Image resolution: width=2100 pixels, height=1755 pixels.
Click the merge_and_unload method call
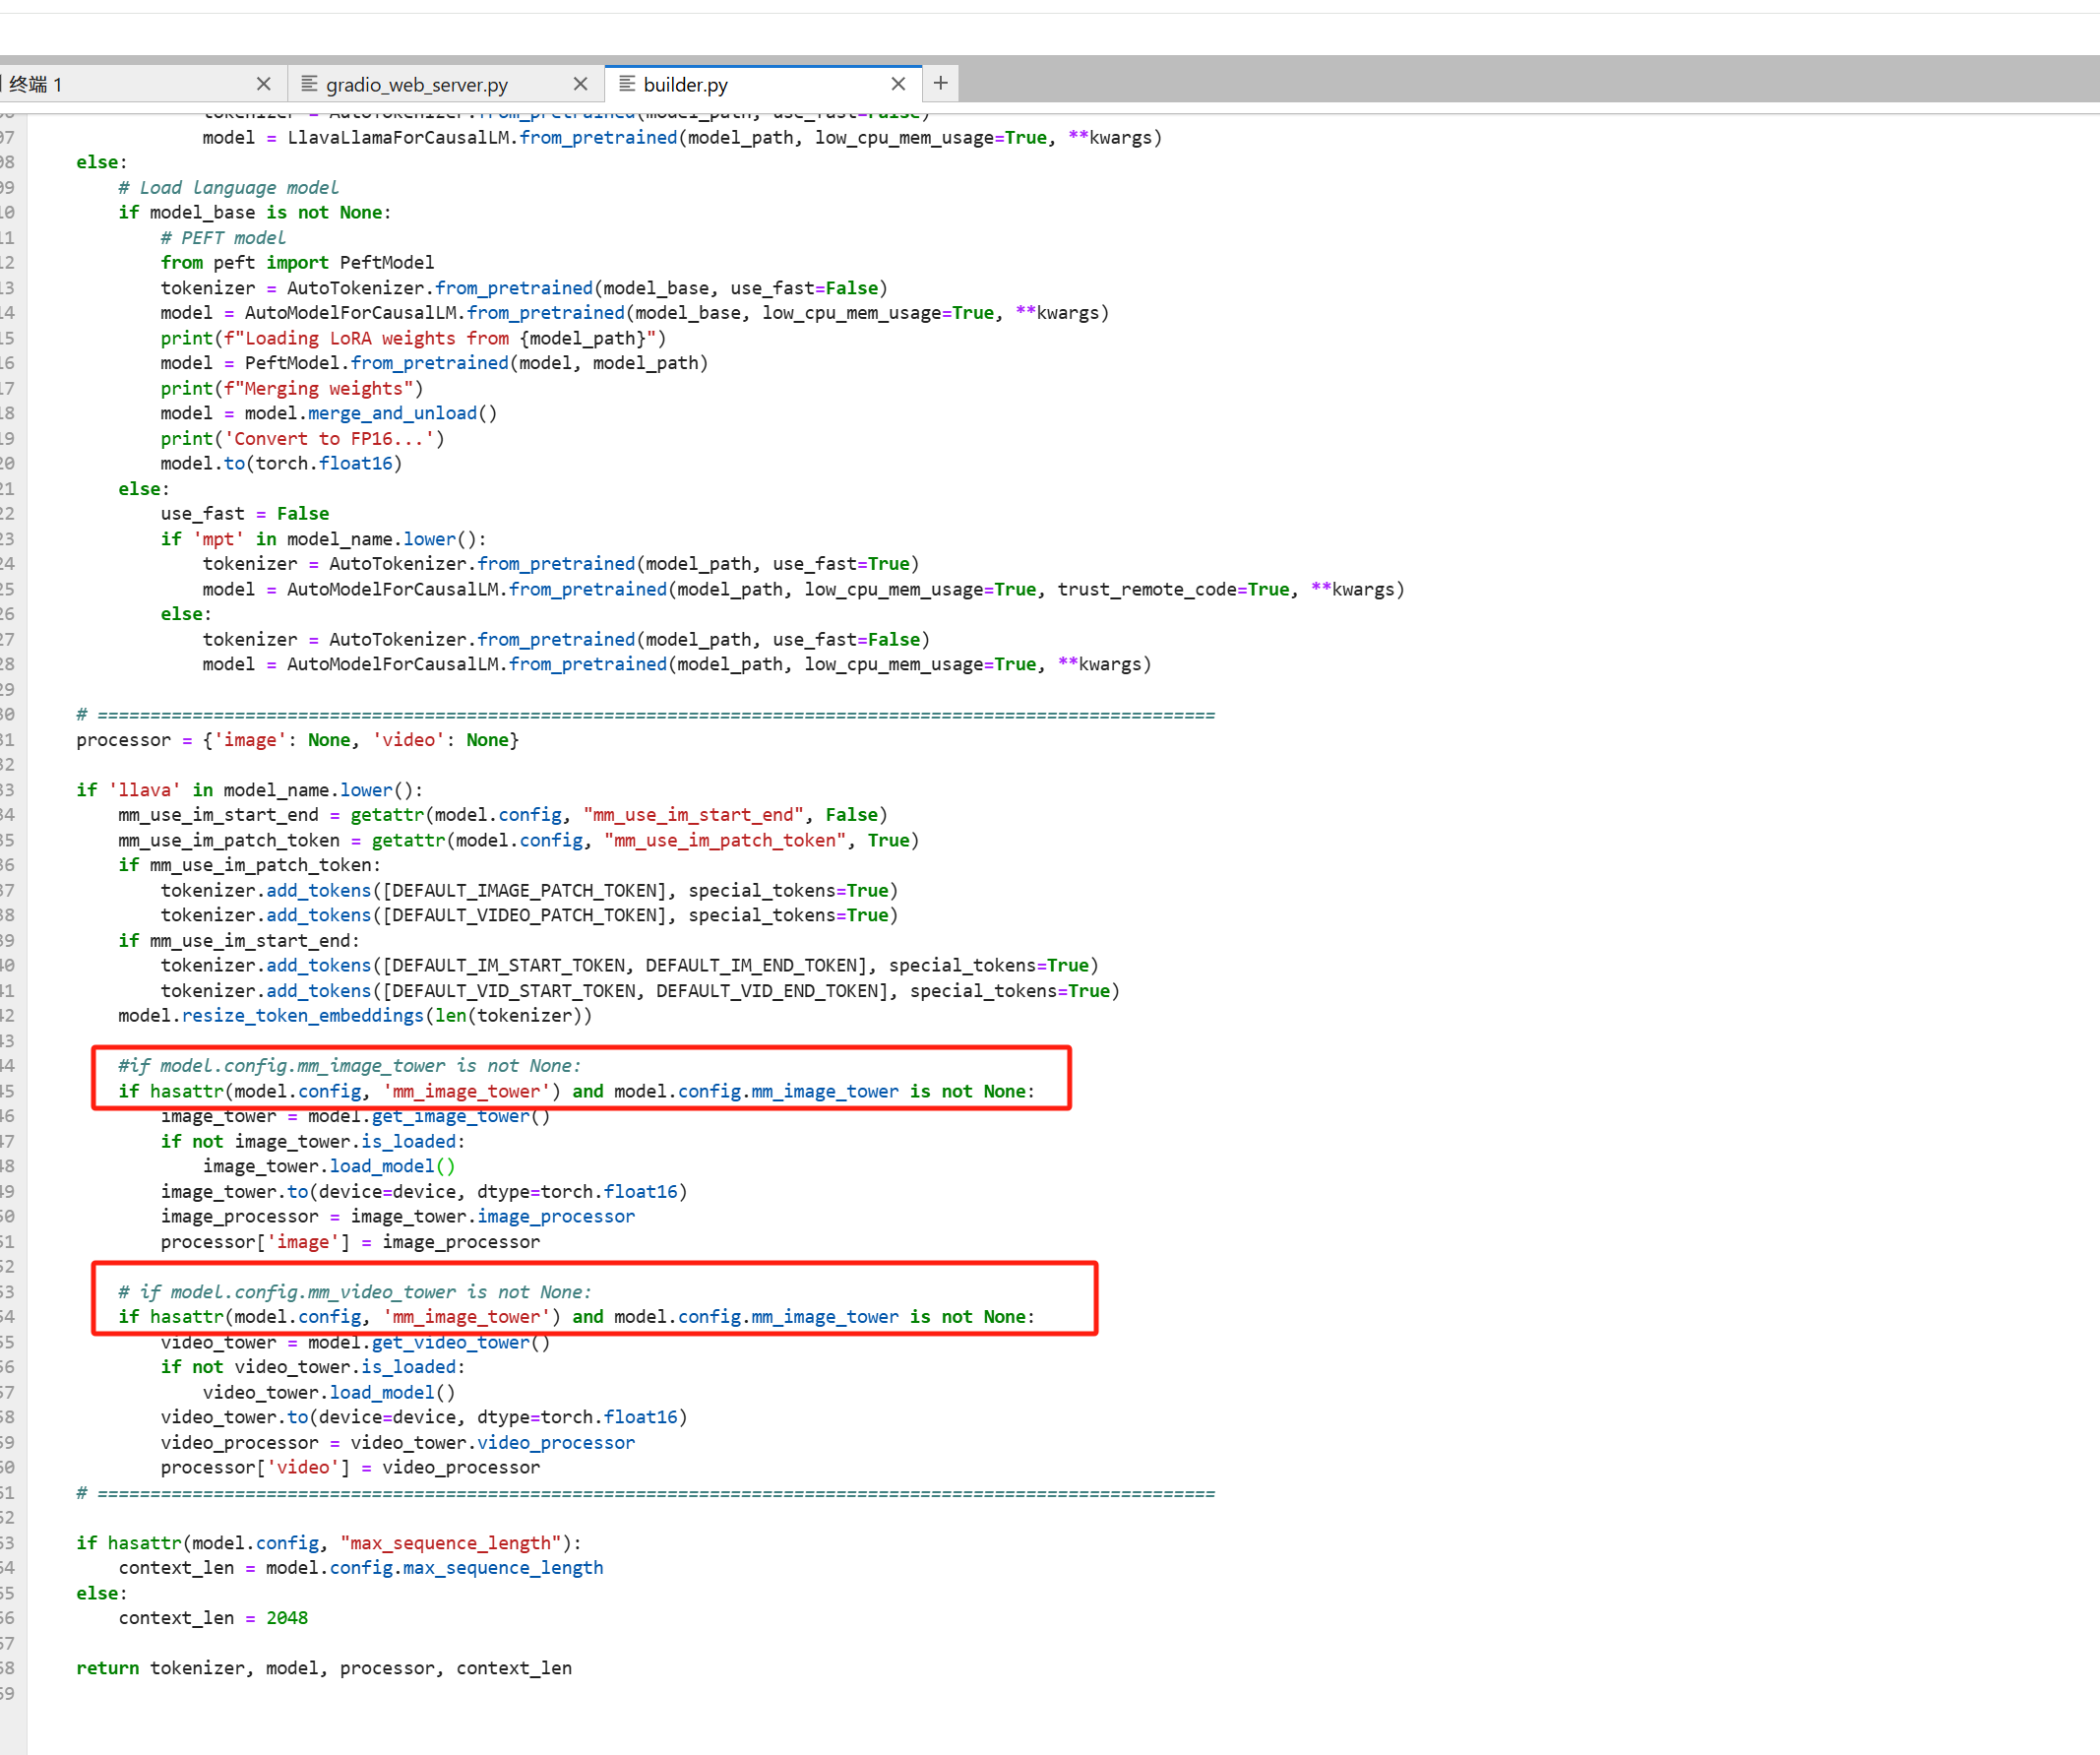coord(392,413)
